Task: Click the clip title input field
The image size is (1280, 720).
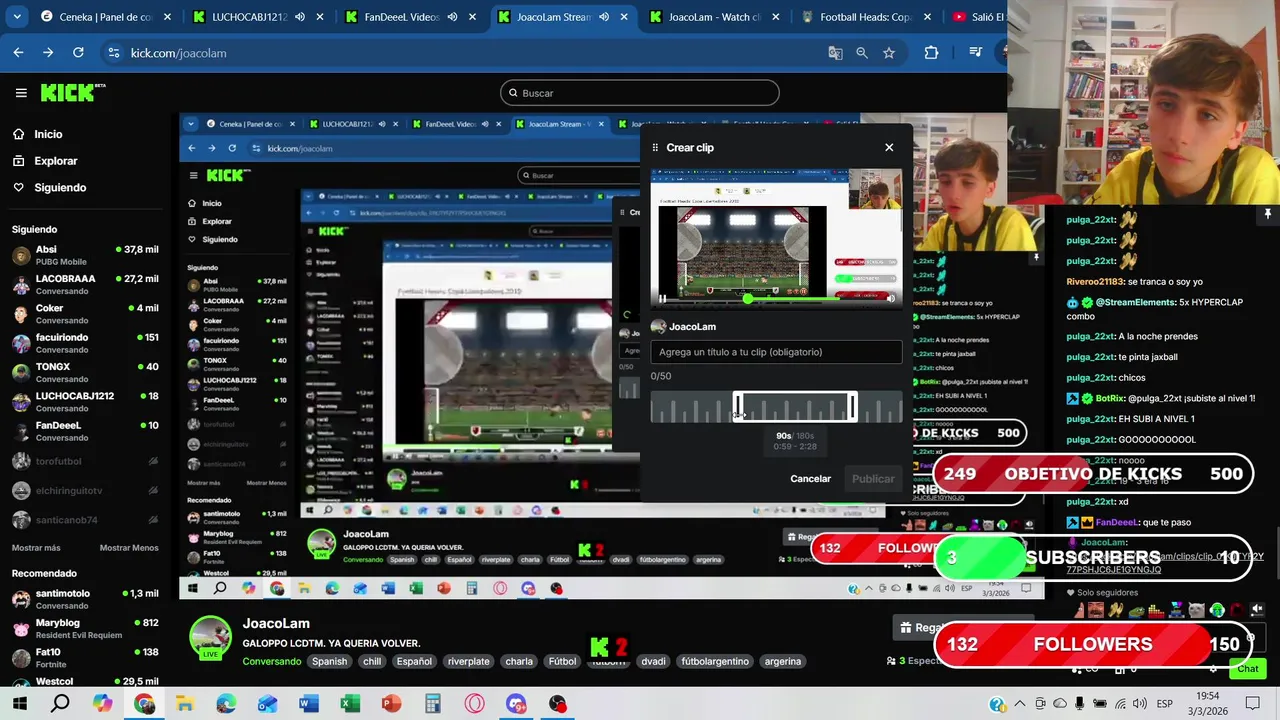Action: pos(776,352)
